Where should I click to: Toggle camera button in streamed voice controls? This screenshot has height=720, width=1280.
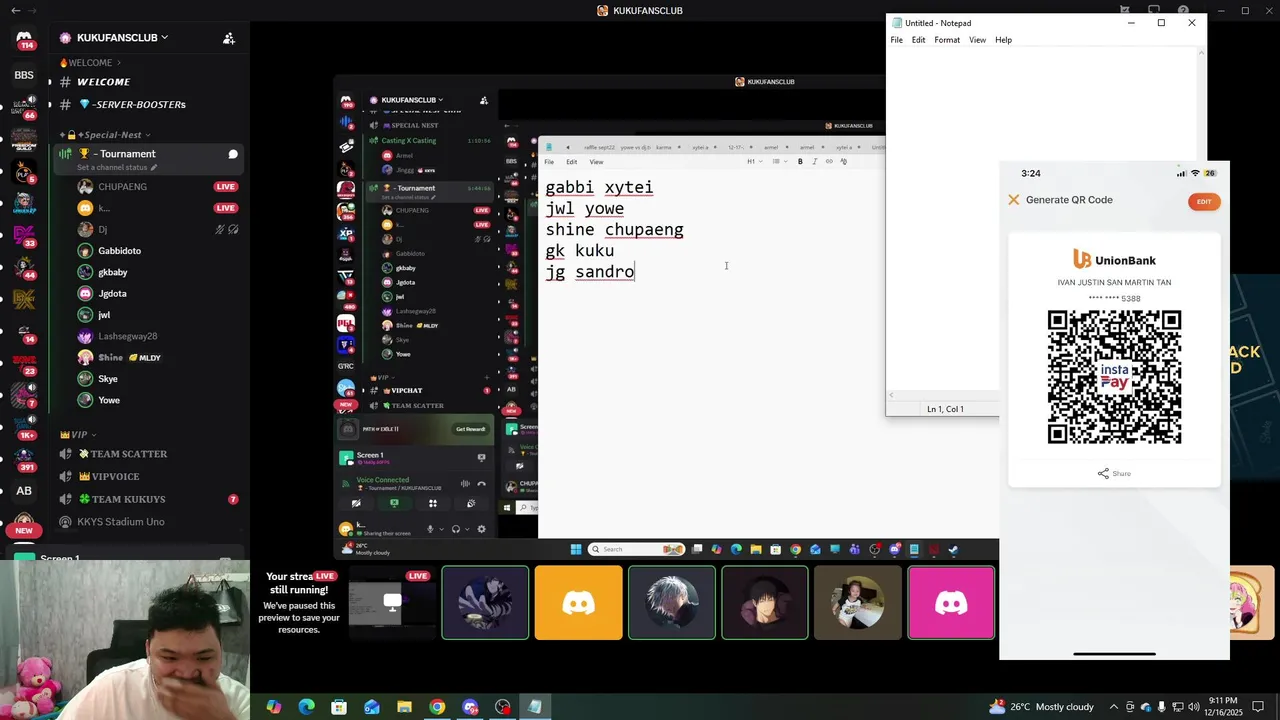[356, 503]
